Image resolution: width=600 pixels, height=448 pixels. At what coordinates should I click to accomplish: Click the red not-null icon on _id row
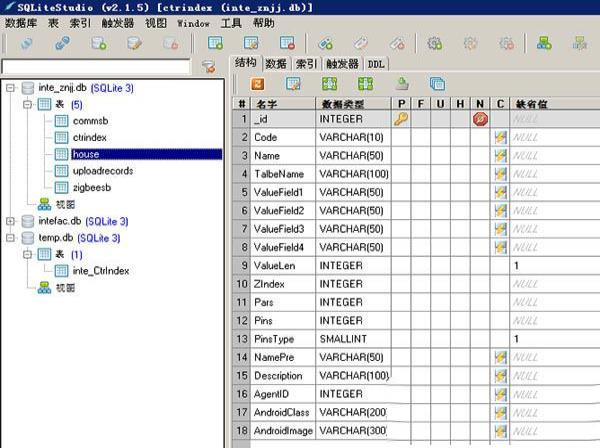tap(480, 119)
